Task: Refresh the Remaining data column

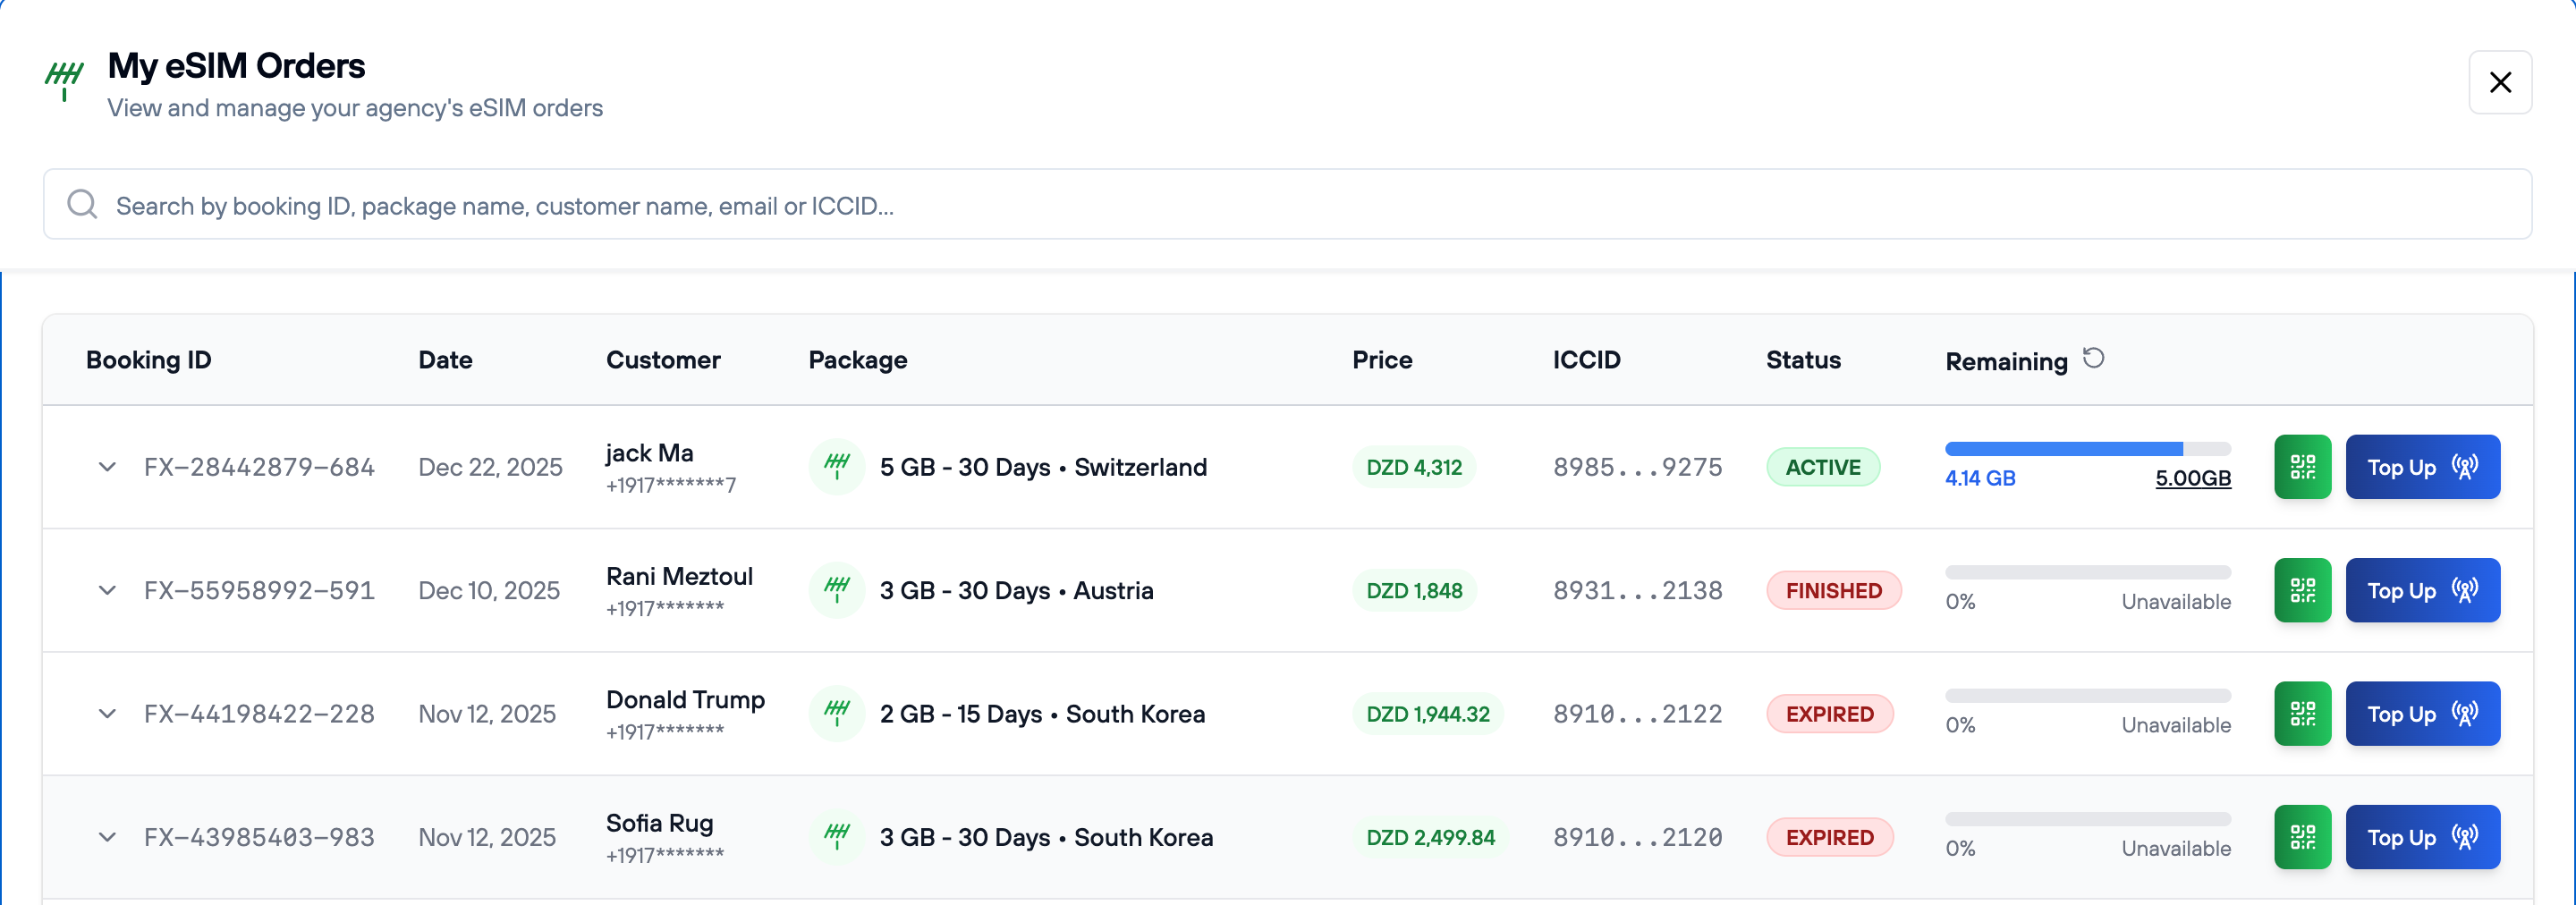Action: coord(2093,358)
